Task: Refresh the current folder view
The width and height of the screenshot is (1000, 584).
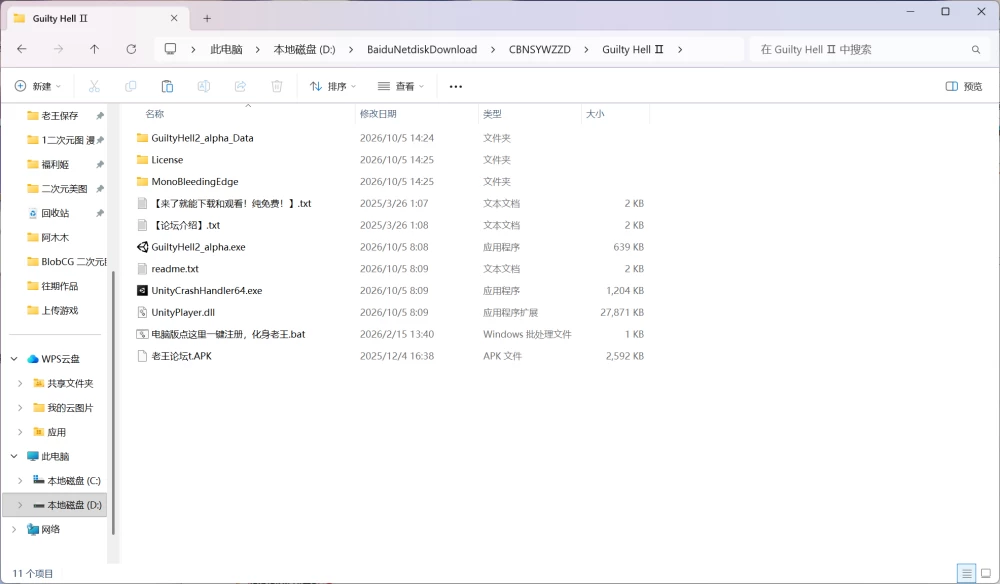Action: [x=131, y=49]
